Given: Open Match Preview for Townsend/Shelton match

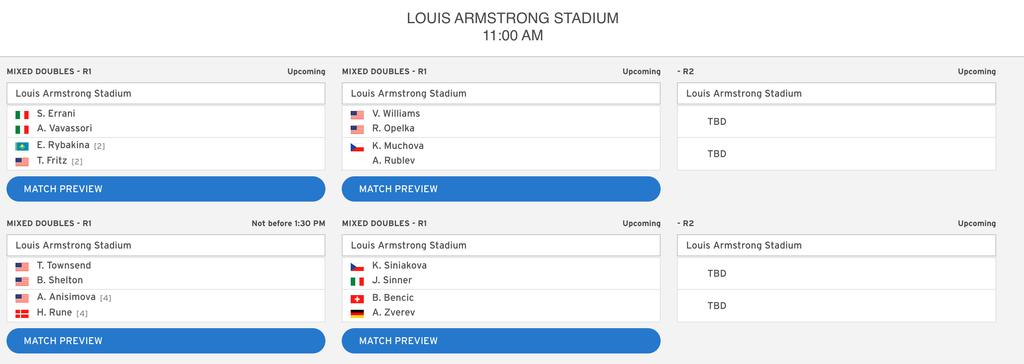Looking at the screenshot, I should click(x=166, y=340).
